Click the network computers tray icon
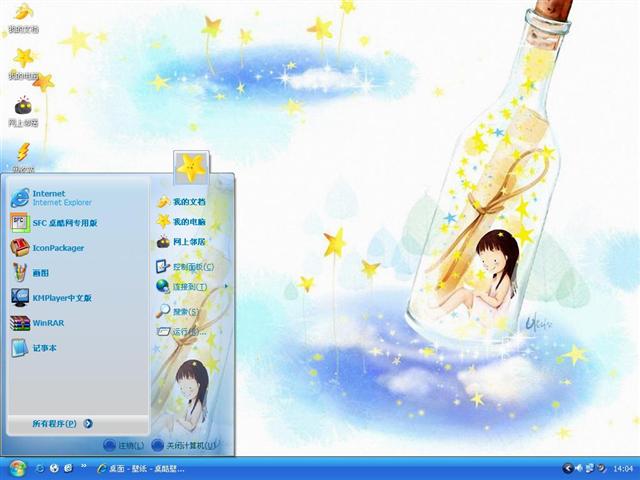640x480 pixels. coord(590,468)
